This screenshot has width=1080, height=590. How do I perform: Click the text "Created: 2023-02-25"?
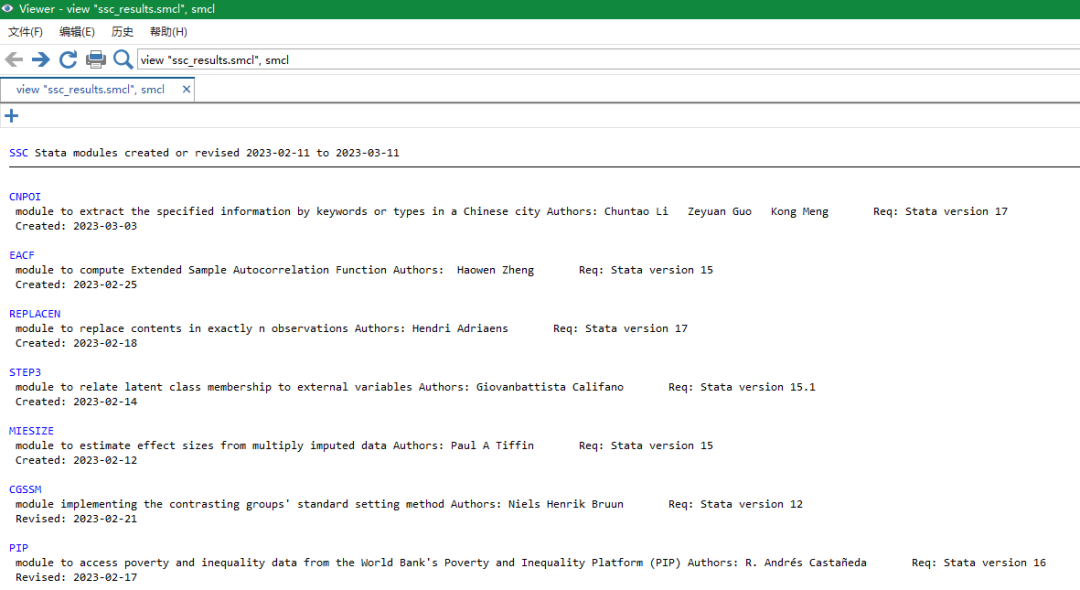tap(76, 284)
